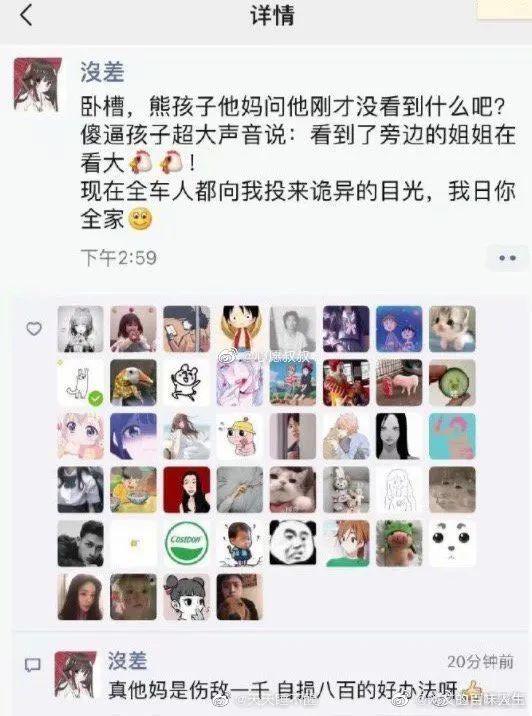Open the two-dot comment options button
Viewport: 532px width, 716px height.
point(507,258)
